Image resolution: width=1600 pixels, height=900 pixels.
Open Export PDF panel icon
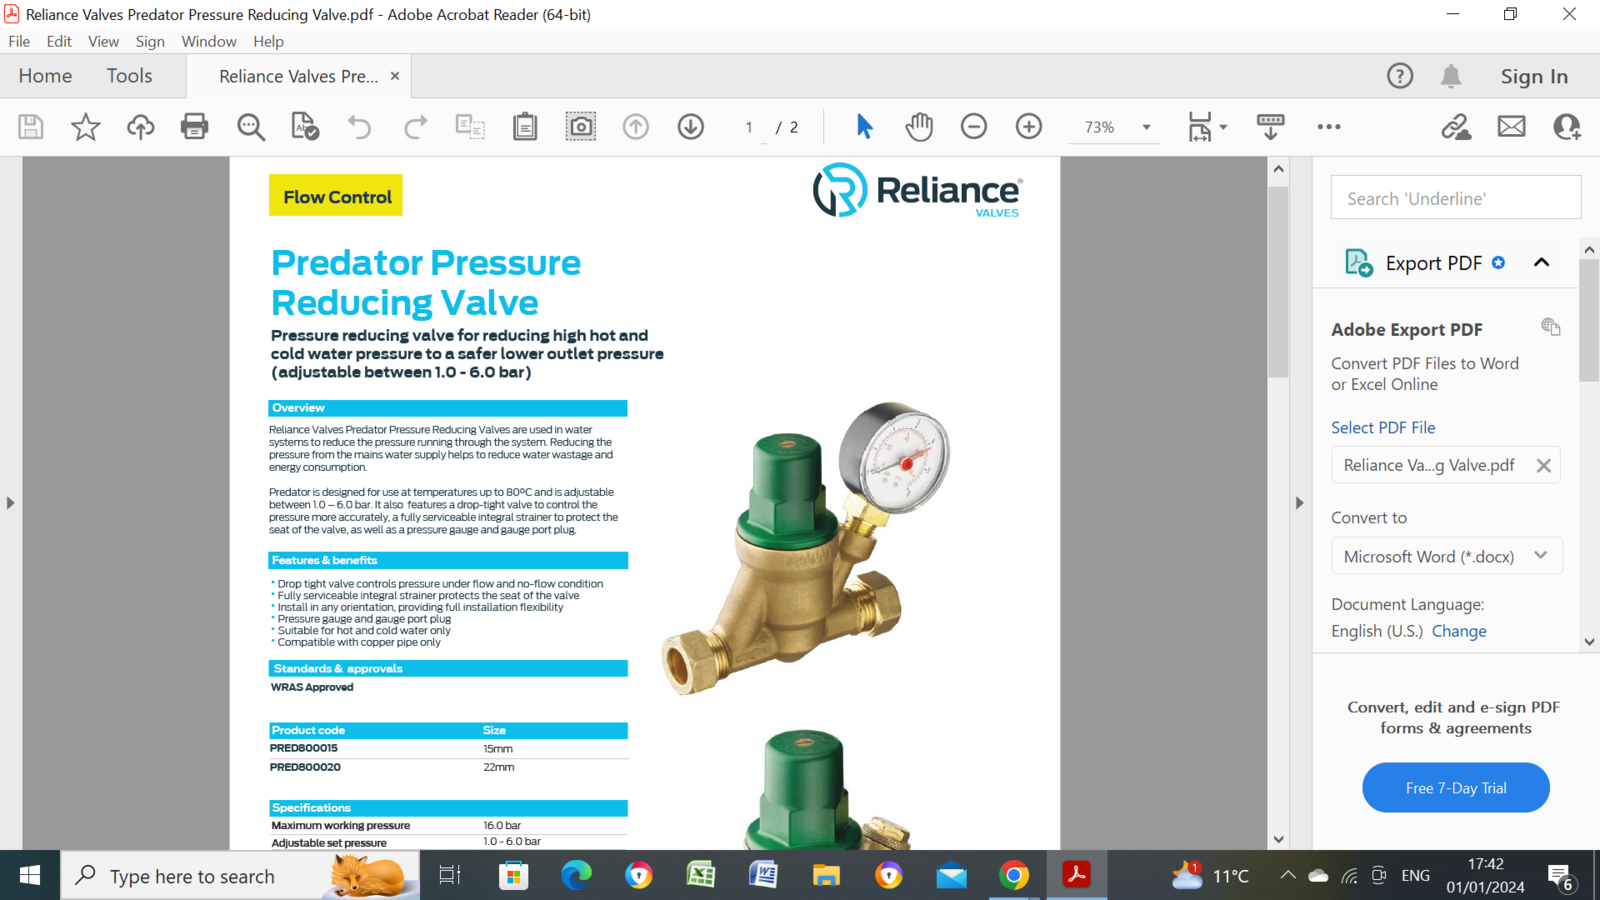[1358, 262]
